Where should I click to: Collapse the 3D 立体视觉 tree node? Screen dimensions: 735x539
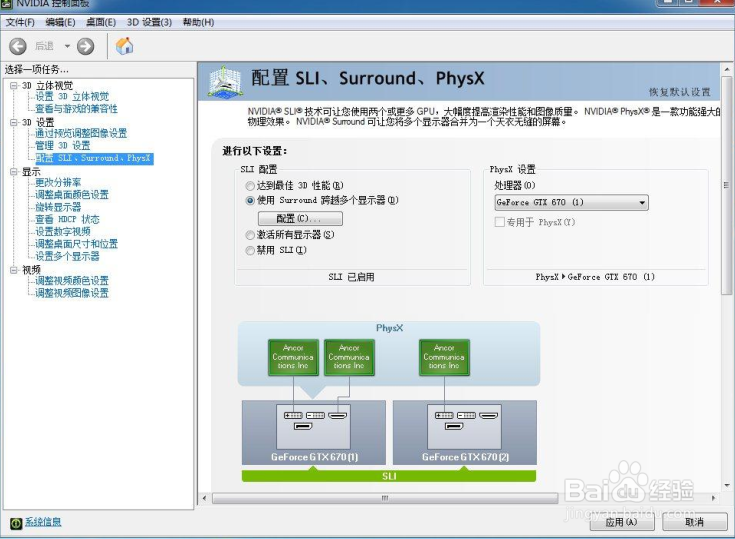tap(15, 85)
